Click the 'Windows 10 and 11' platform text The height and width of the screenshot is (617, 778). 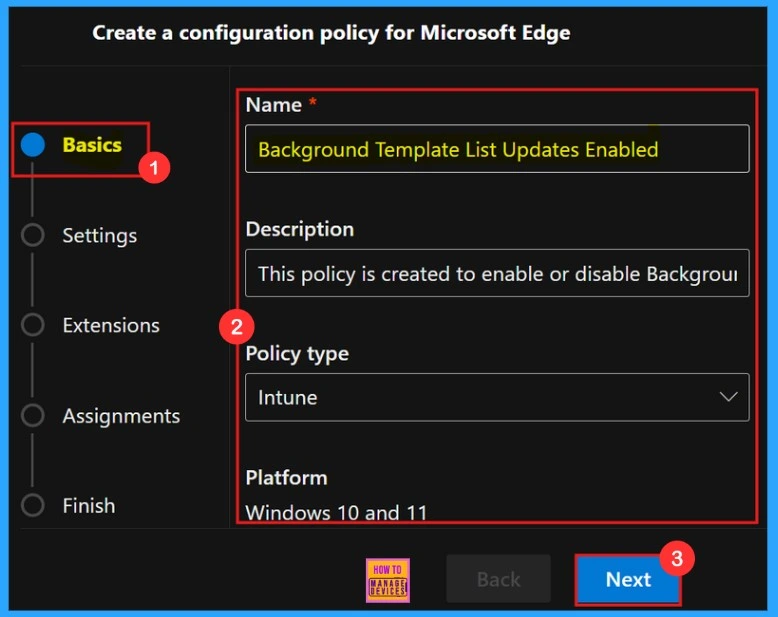point(336,512)
